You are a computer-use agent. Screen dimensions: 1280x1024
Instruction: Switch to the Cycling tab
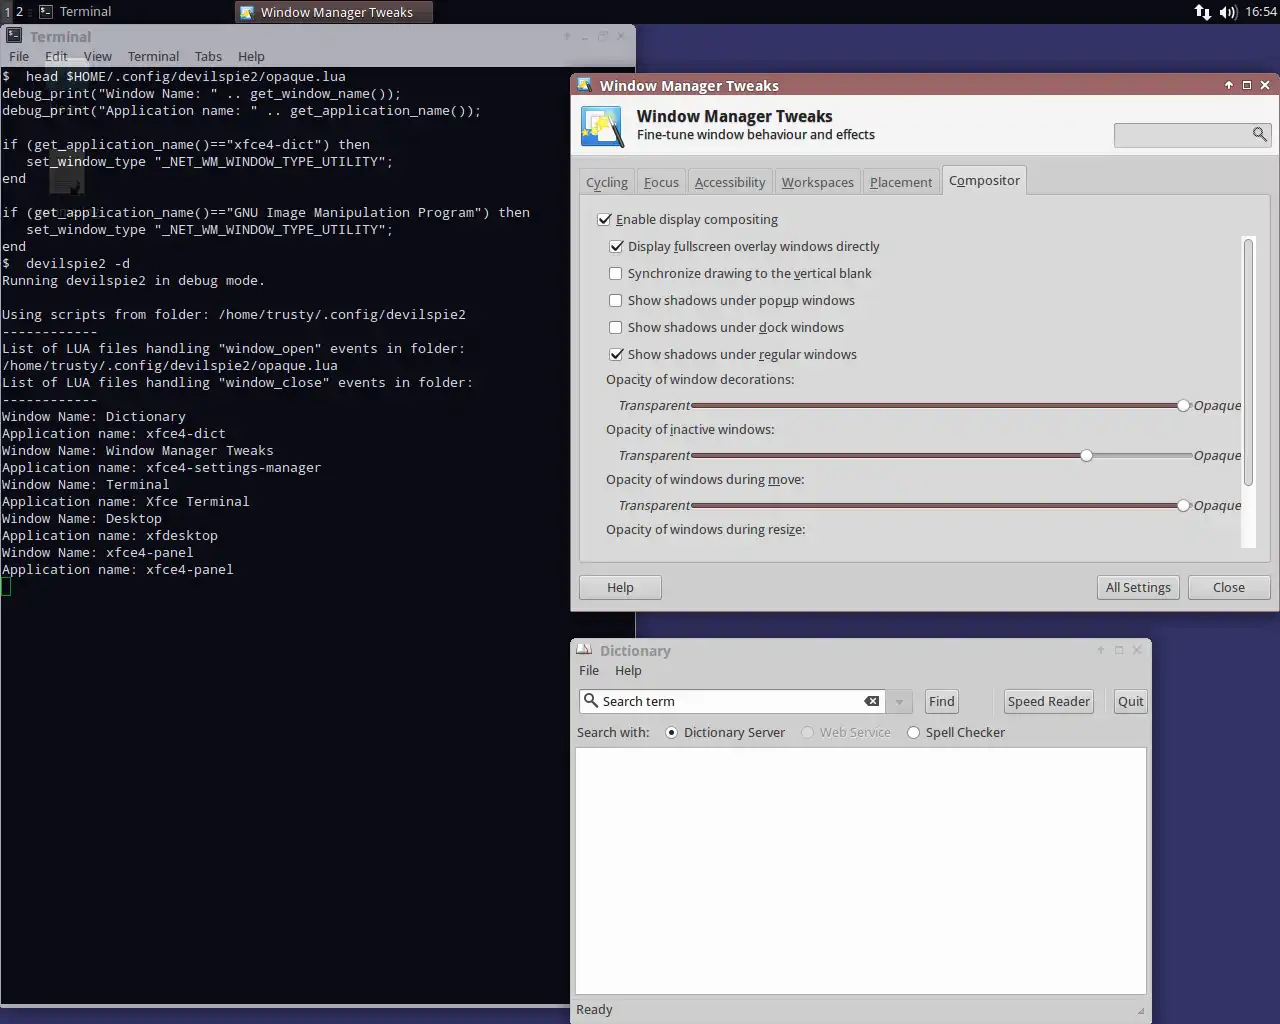pos(607,182)
